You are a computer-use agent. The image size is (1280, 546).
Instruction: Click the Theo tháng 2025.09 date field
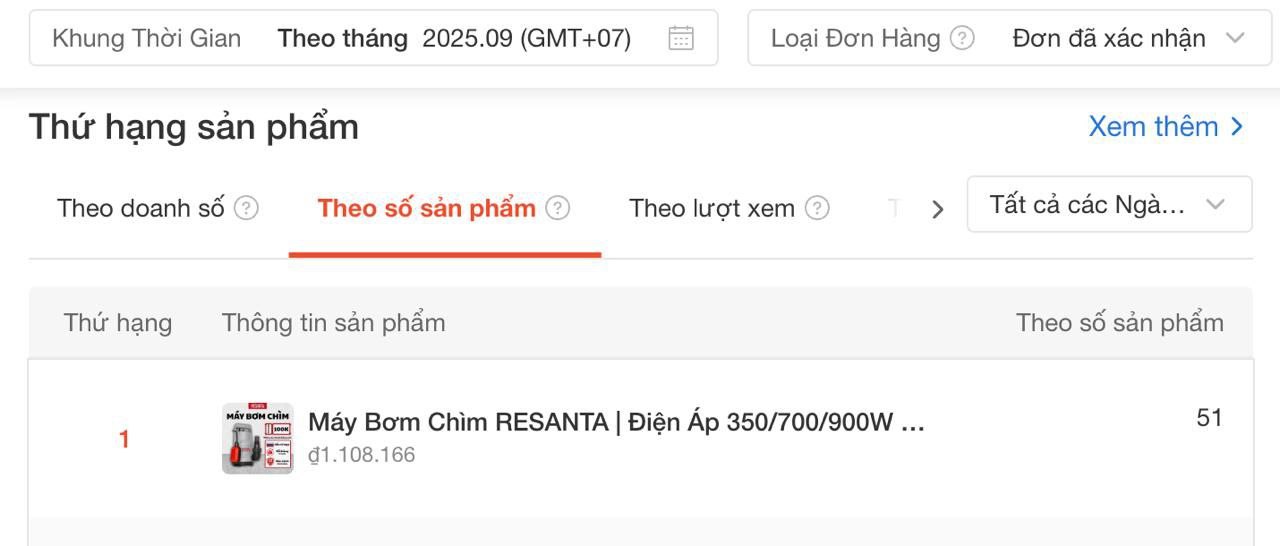point(454,39)
